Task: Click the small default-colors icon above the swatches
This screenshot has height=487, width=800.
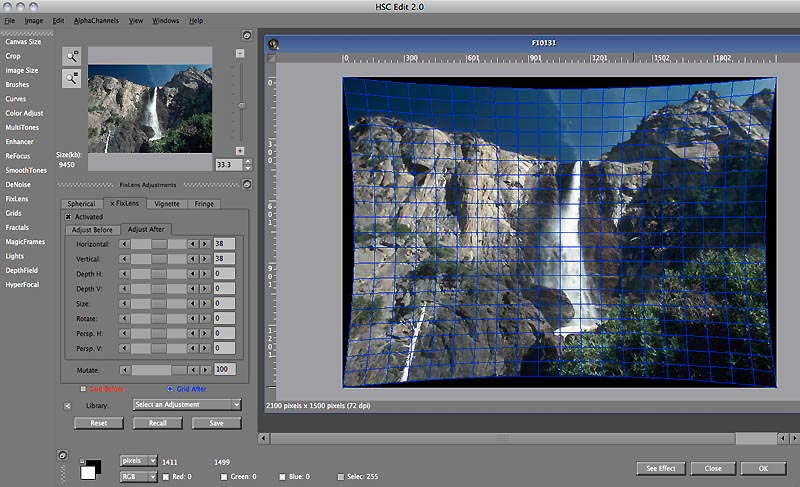Action: point(82,461)
